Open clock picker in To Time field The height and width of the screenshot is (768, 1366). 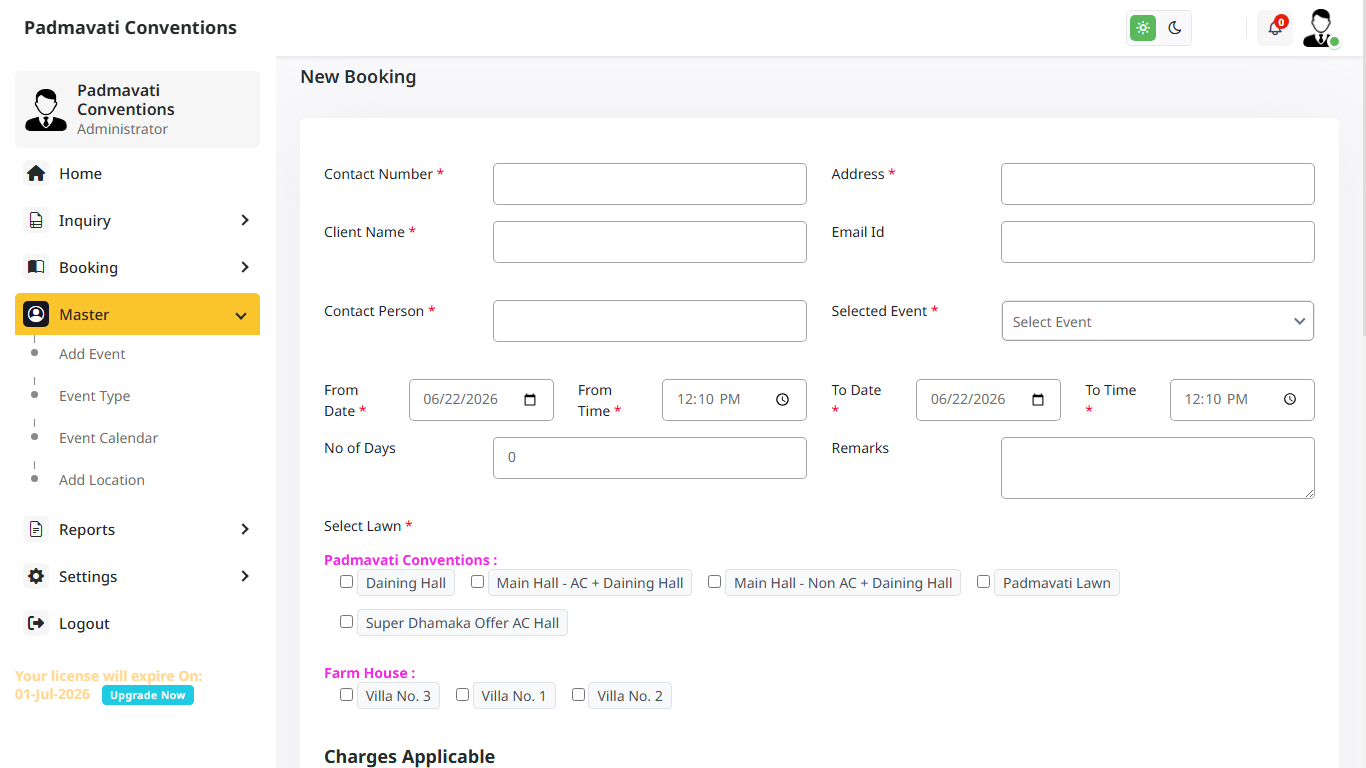pyautogui.click(x=1290, y=399)
